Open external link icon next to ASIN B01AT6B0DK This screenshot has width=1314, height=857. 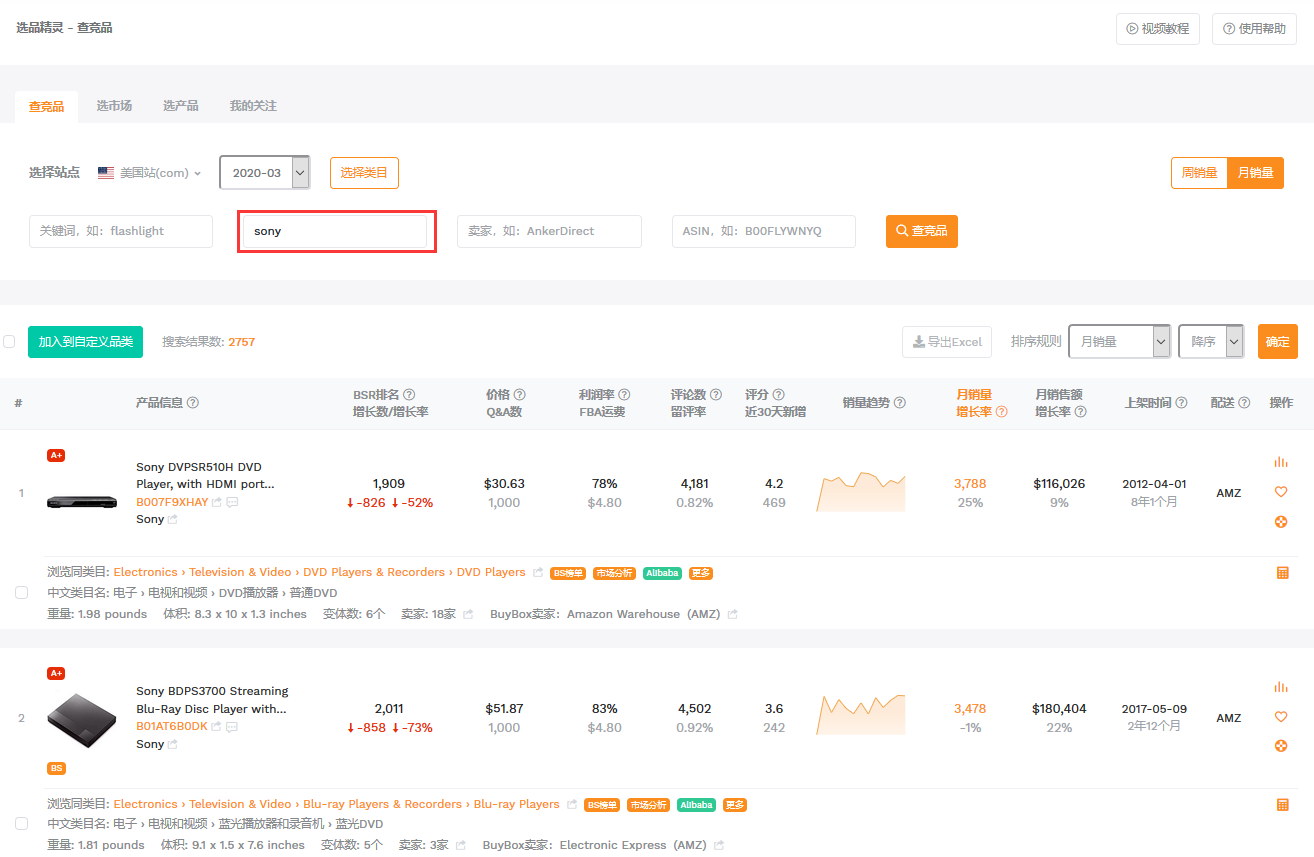pos(216,726)
